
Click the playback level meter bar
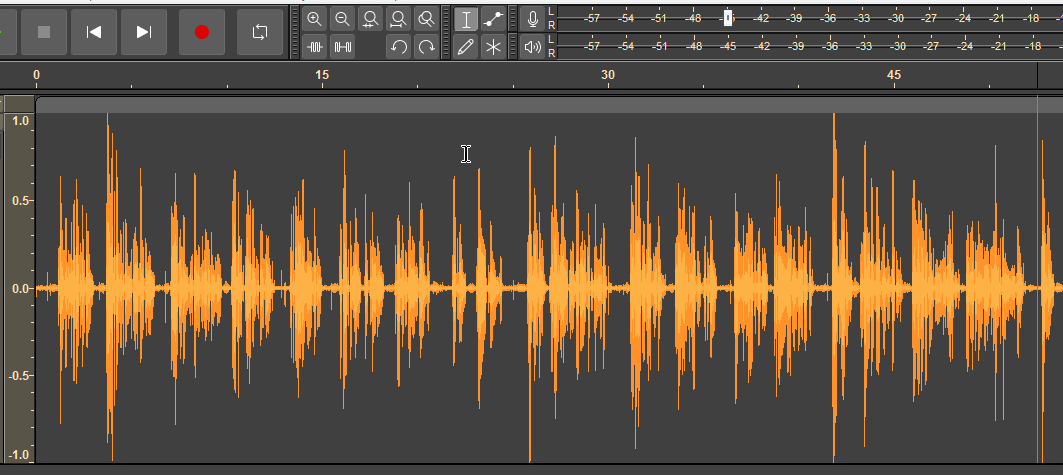coord(810,46)
